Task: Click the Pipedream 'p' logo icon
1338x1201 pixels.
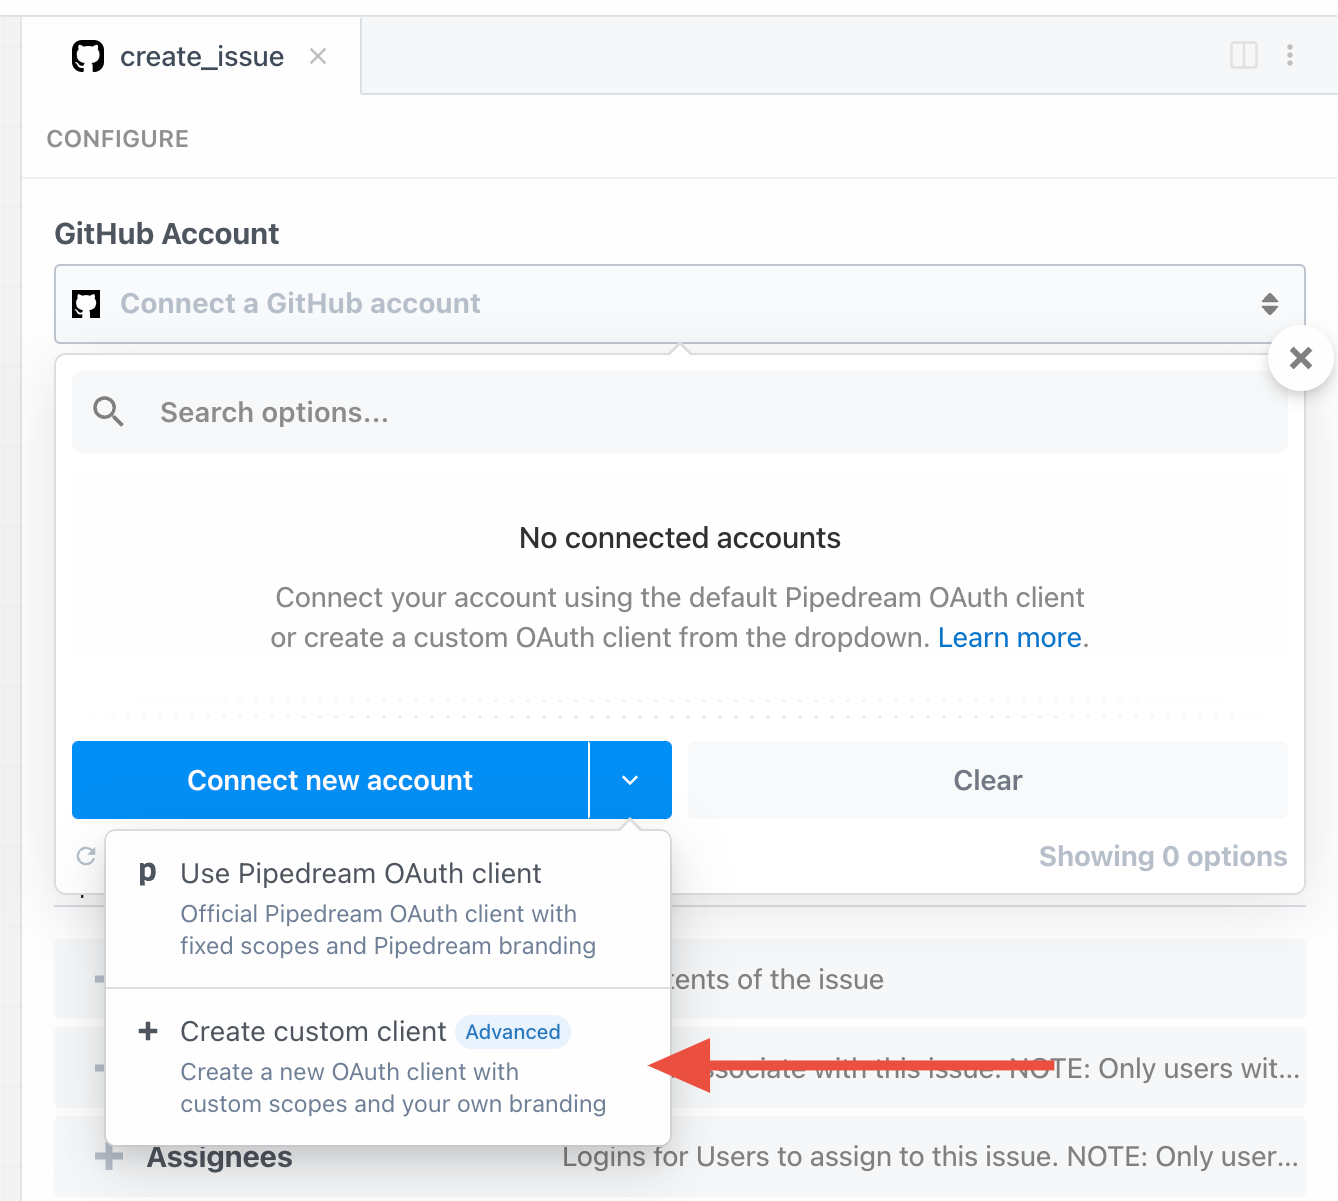Action: pyautogui.click(x=147, y=873)
